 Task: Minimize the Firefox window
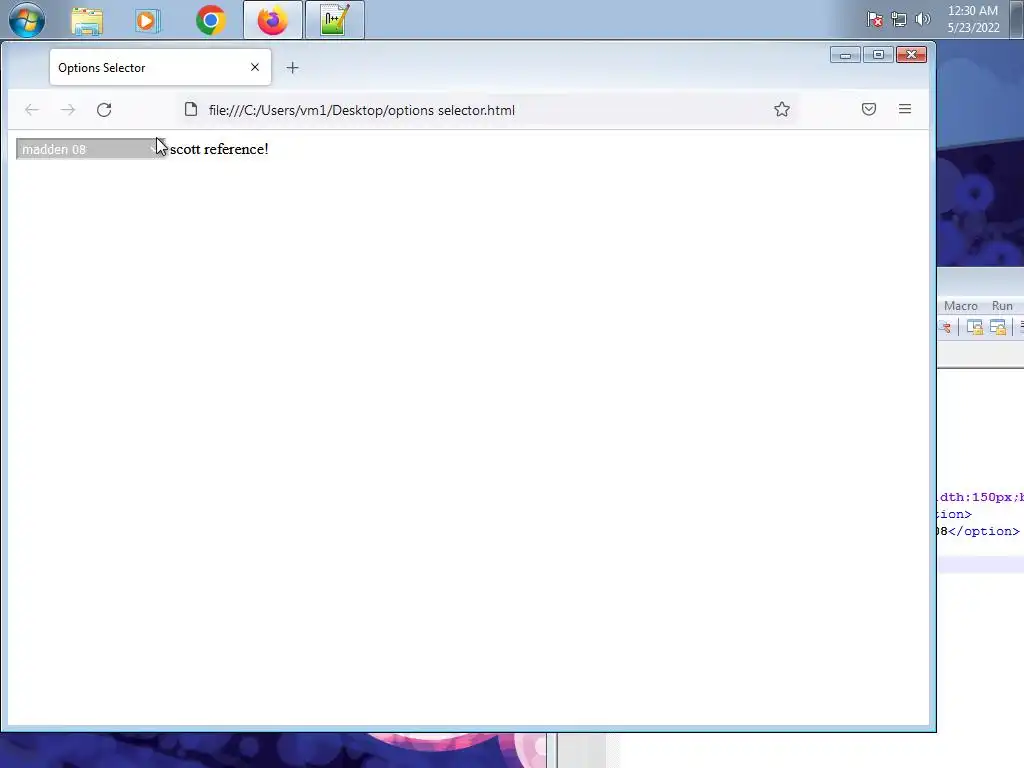(x=845, y=55)
